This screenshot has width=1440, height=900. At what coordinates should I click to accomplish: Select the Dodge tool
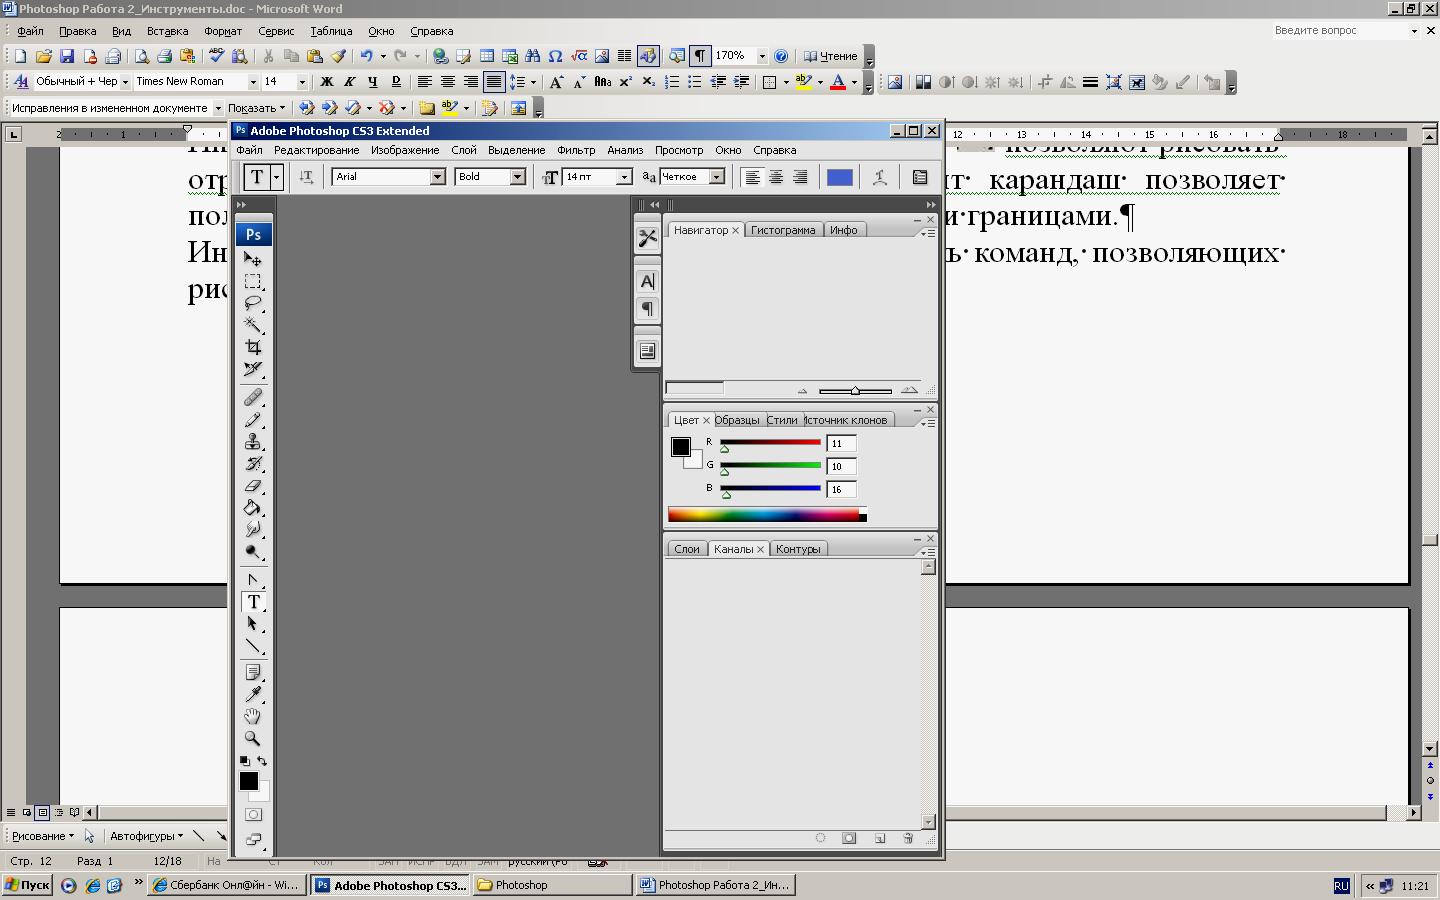coord(253,552)
